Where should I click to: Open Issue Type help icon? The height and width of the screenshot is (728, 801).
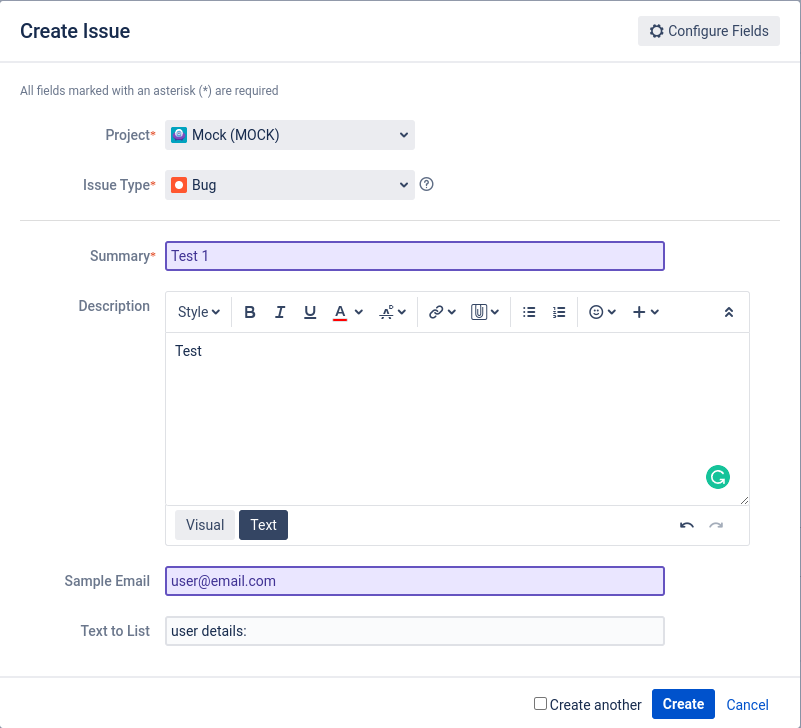point(426,184)
